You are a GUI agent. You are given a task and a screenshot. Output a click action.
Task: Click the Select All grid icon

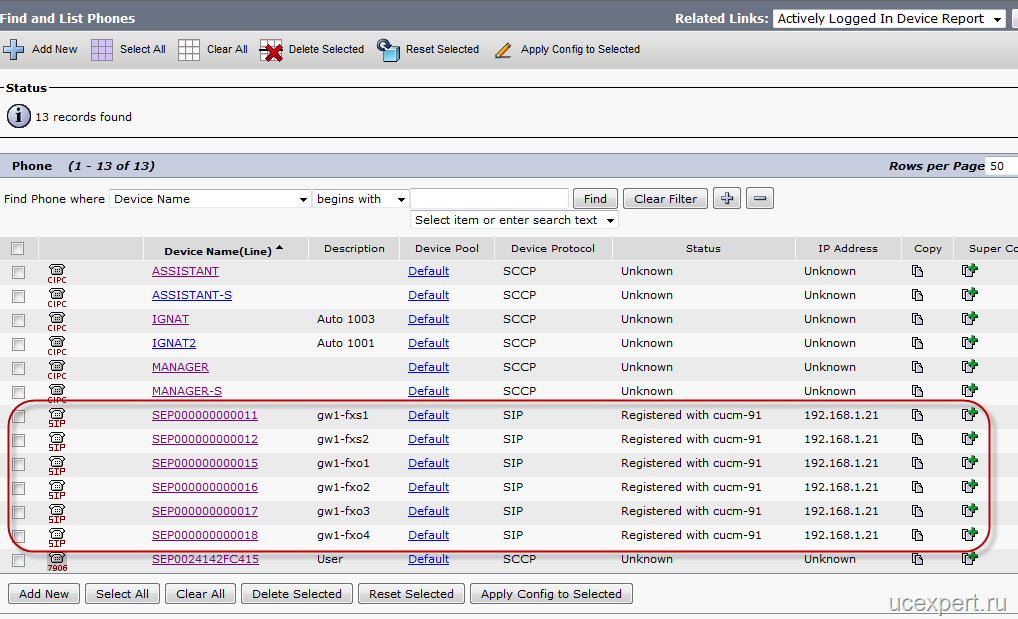tap(102, 49)
